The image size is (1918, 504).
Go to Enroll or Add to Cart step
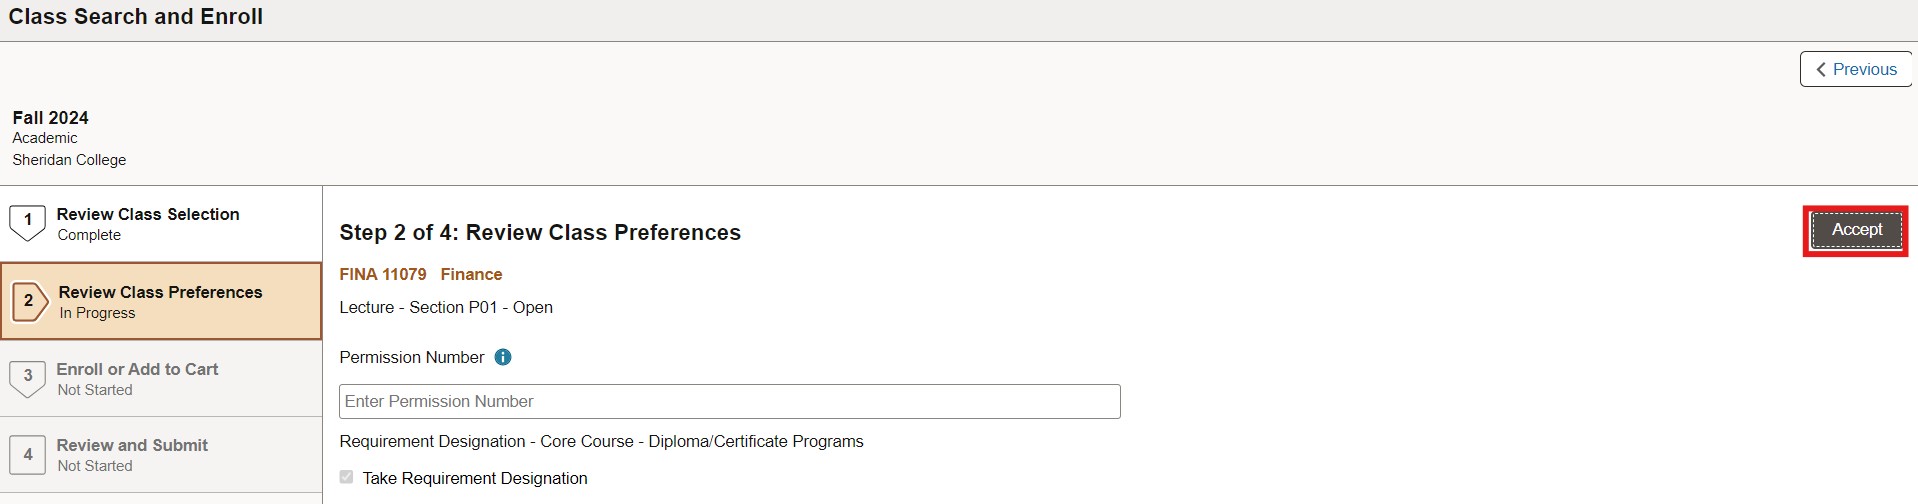pos(137,370)
